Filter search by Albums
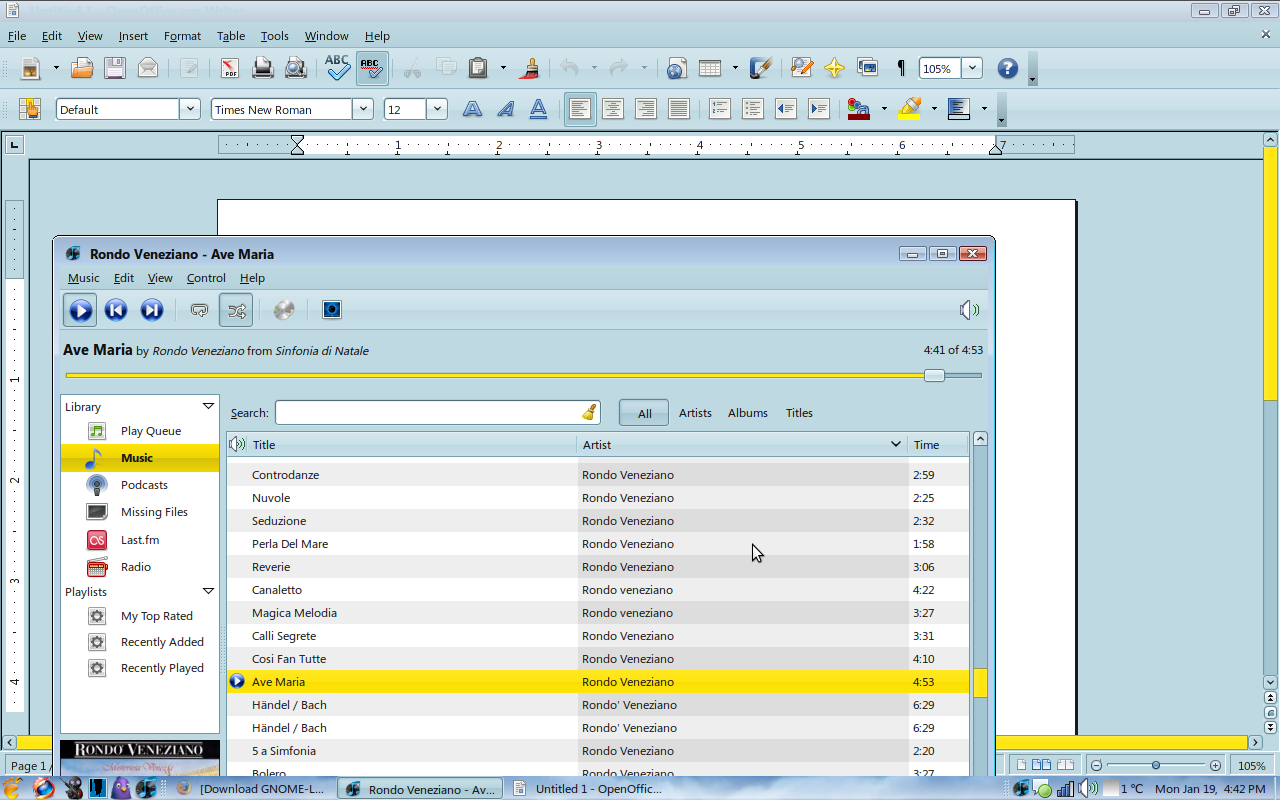 tap(747, 413)
